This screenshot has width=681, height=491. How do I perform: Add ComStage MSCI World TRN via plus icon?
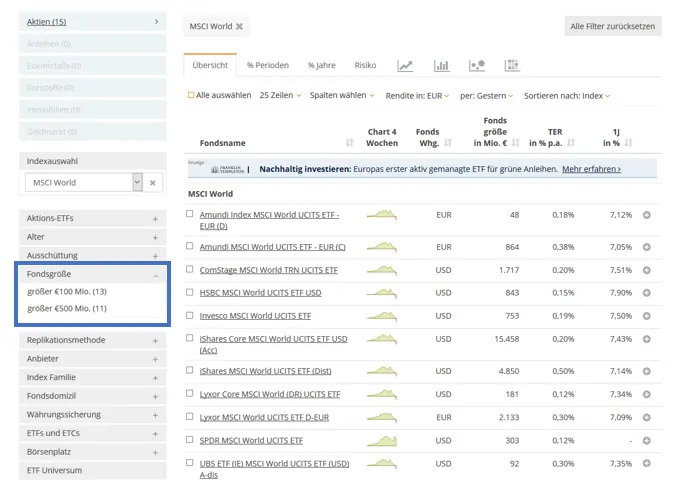pyautogui.click(x=647, y=270)
